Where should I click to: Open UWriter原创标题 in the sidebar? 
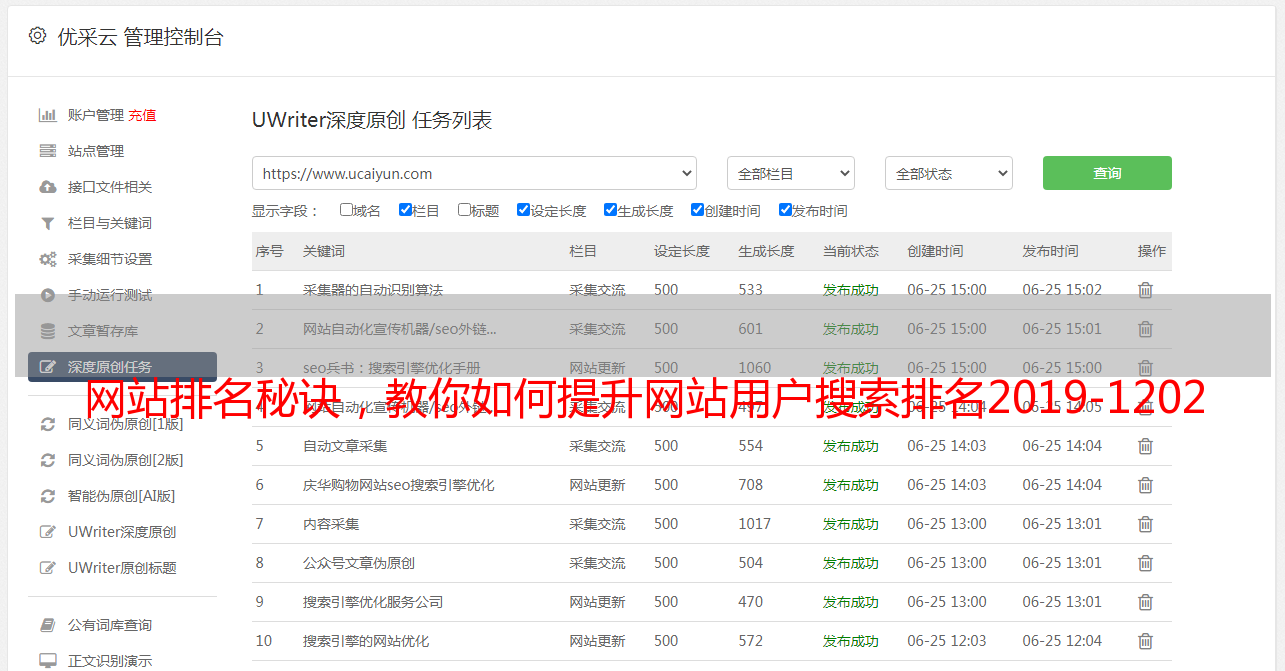pyautogui.click(x=122, y=568)
